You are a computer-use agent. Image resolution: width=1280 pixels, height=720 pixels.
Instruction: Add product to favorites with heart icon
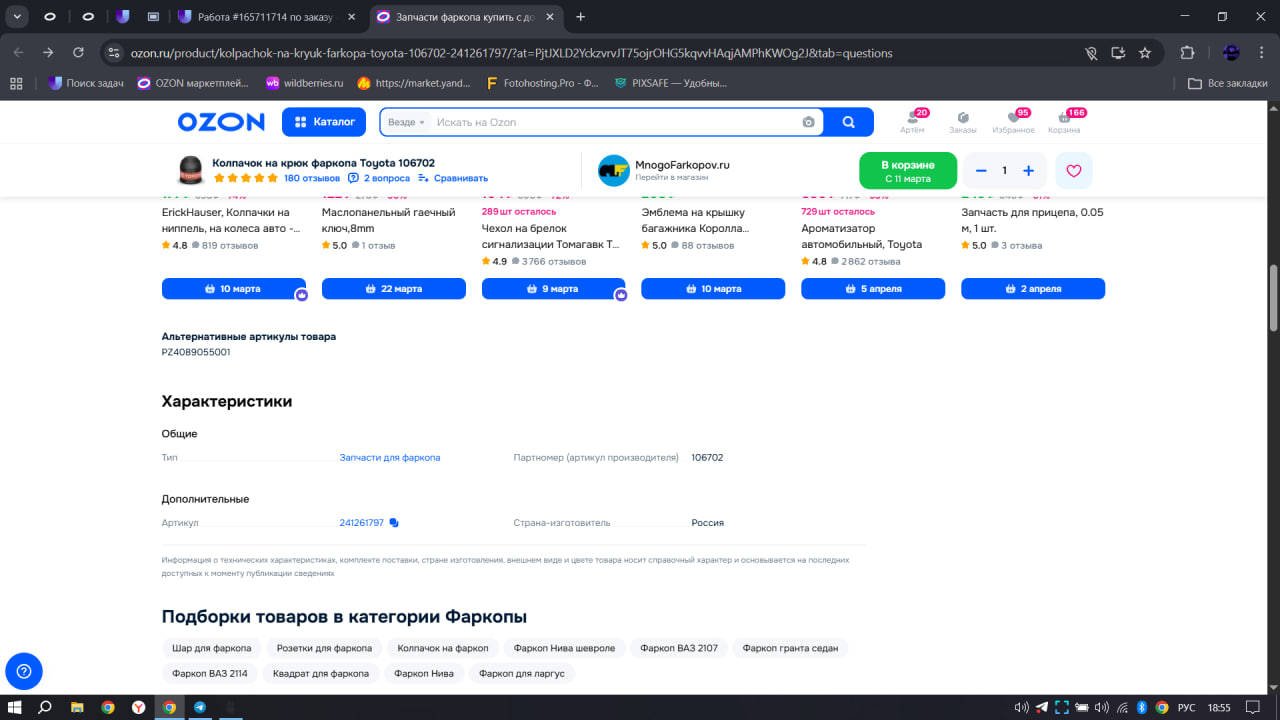(x=1074, y=171)
